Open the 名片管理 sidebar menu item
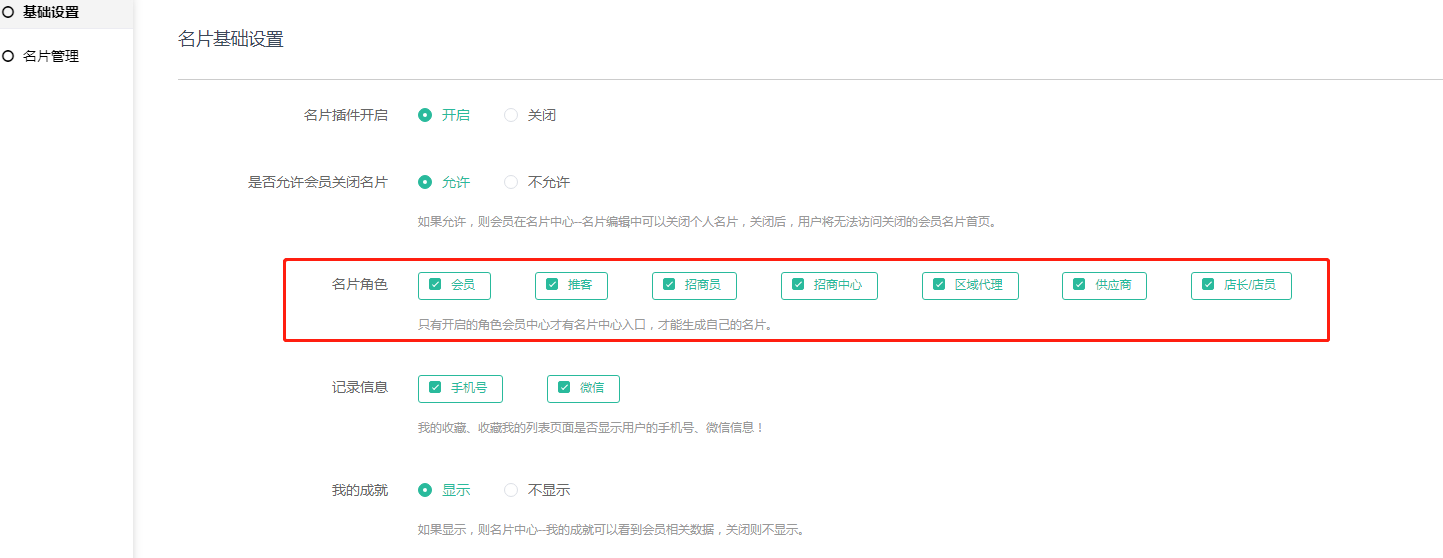Screen dimensions: 1443x558 pyautogui.click(x=50, y=56)
